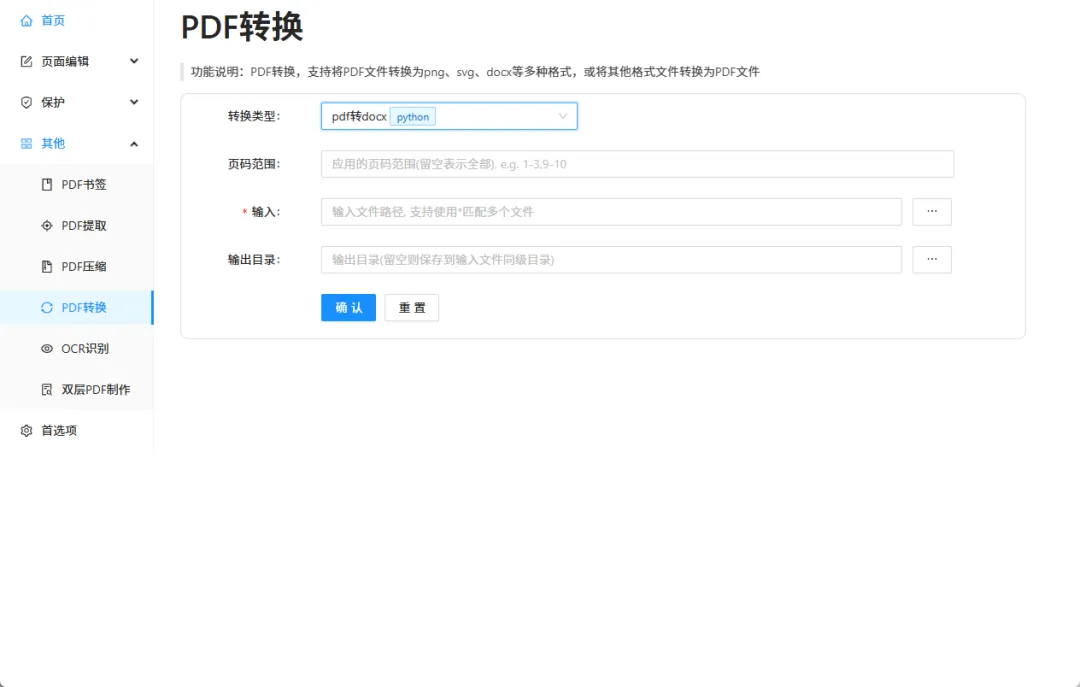Screen dimensions: 1080x687
Task: Click the 页码范围 field label
Action: point(254,164)
